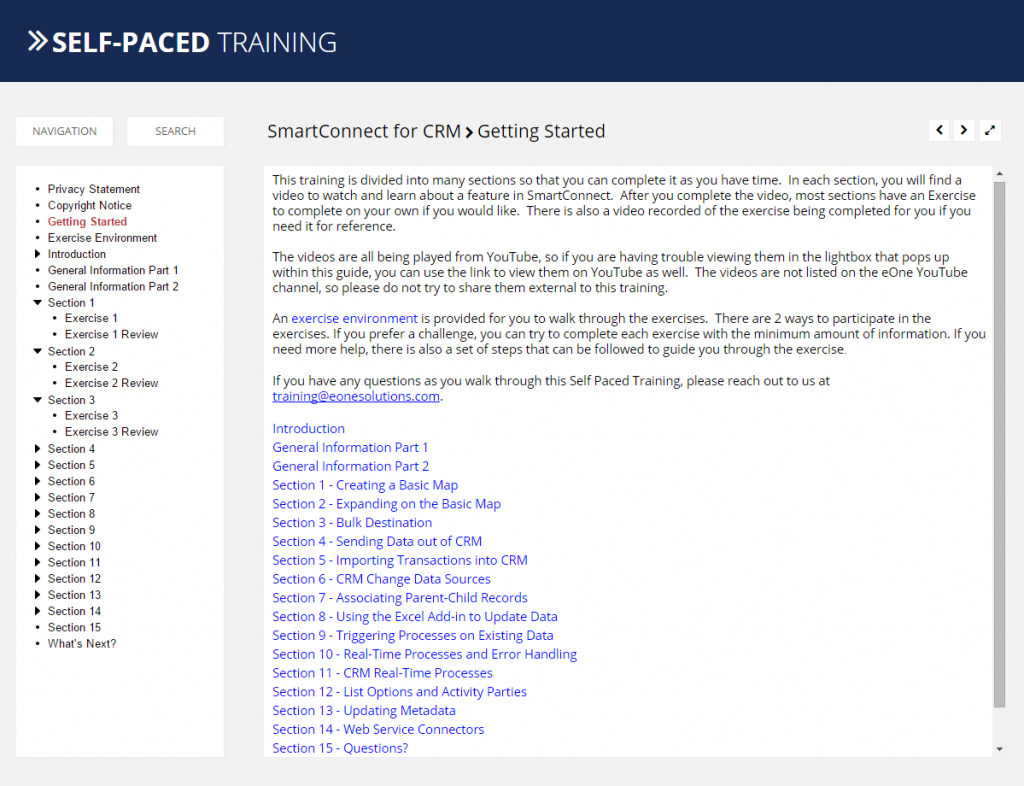Image resolution: width=1024 pixels, height=786 pixels.
Task: Expand Section 8 in the navigation tree
Action: click(x=37, y=514)
